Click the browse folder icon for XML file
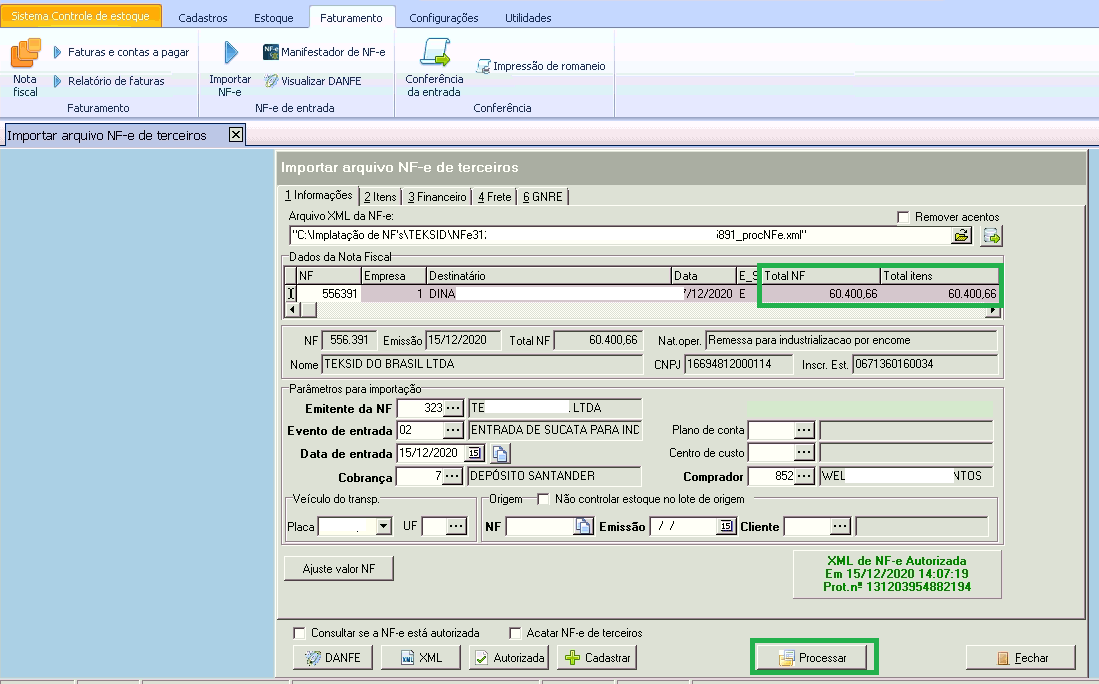The height and width of the screenshot is (684, 1099). pos(961,236)
